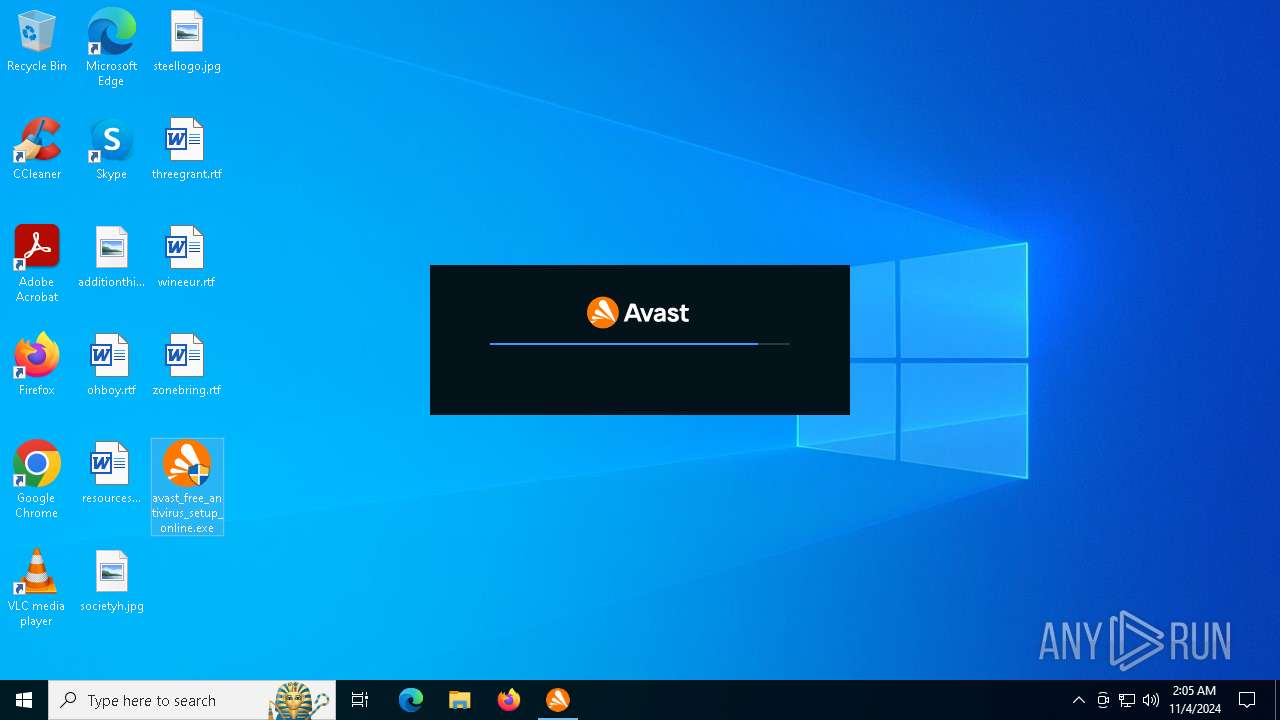Switch to the Avast installer taskbar item
The width and height of the screenshot is (1280, 720).
pos(558,700)
